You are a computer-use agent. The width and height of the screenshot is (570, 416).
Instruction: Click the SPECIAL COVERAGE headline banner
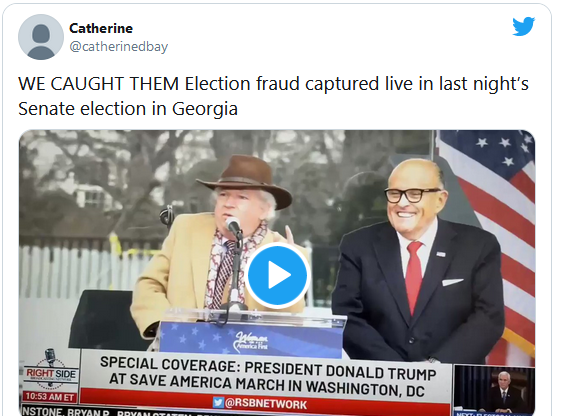point(267,376)
